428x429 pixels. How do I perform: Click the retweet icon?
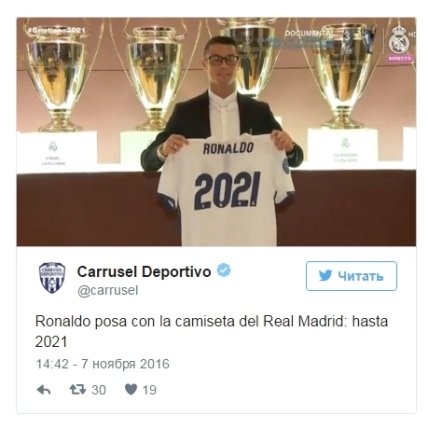pyautogui.click(x=78, y=389)
